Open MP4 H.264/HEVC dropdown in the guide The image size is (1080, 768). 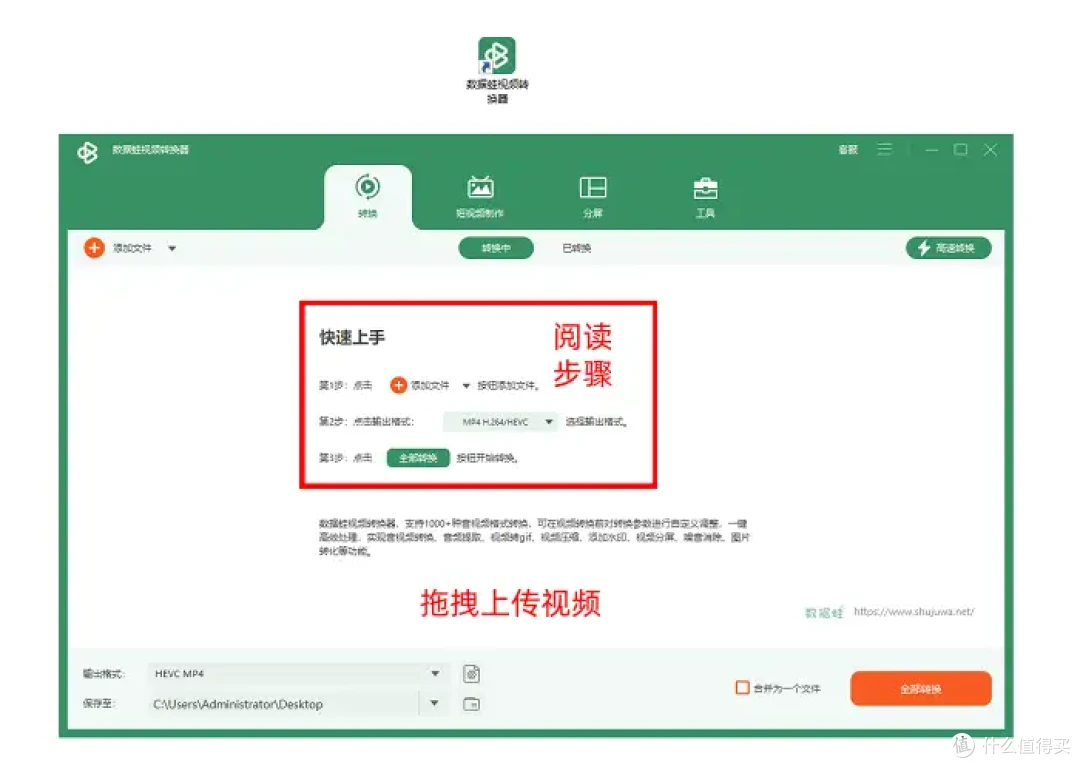(501, 422)
